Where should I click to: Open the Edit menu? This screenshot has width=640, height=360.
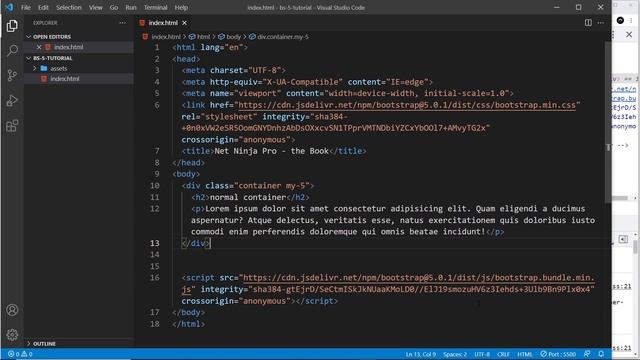tap(43, 7)
